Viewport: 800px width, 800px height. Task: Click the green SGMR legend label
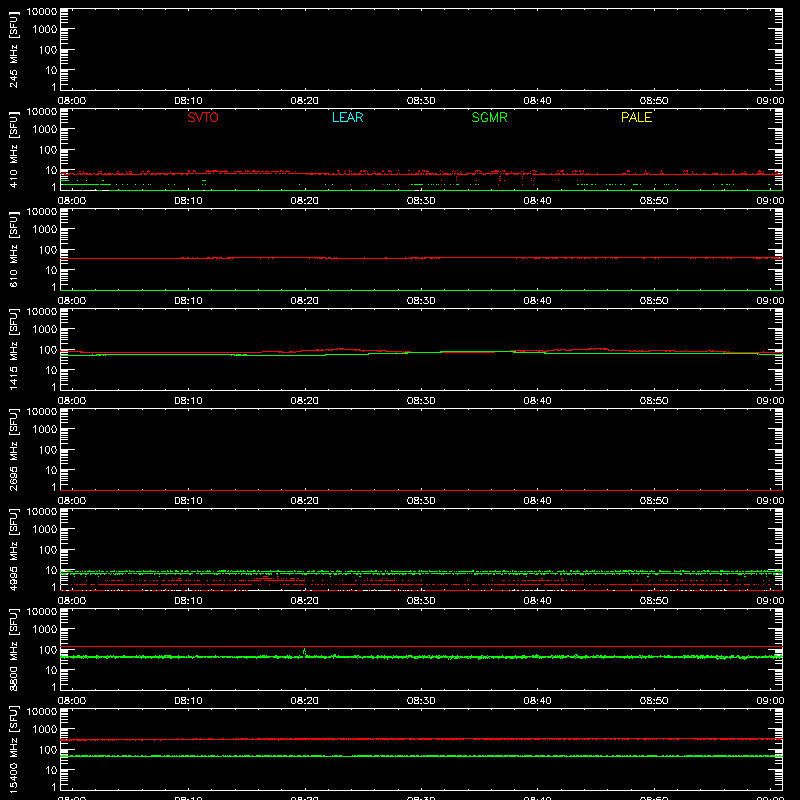coord(489,117)
